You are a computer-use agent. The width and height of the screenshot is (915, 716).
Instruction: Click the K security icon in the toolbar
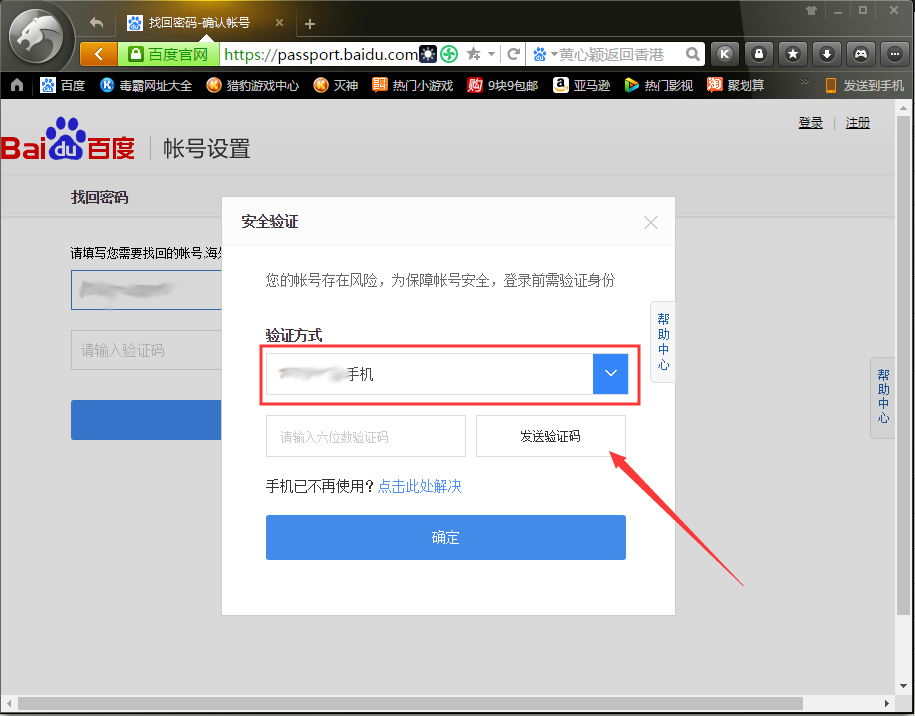(x=724, y=53)
